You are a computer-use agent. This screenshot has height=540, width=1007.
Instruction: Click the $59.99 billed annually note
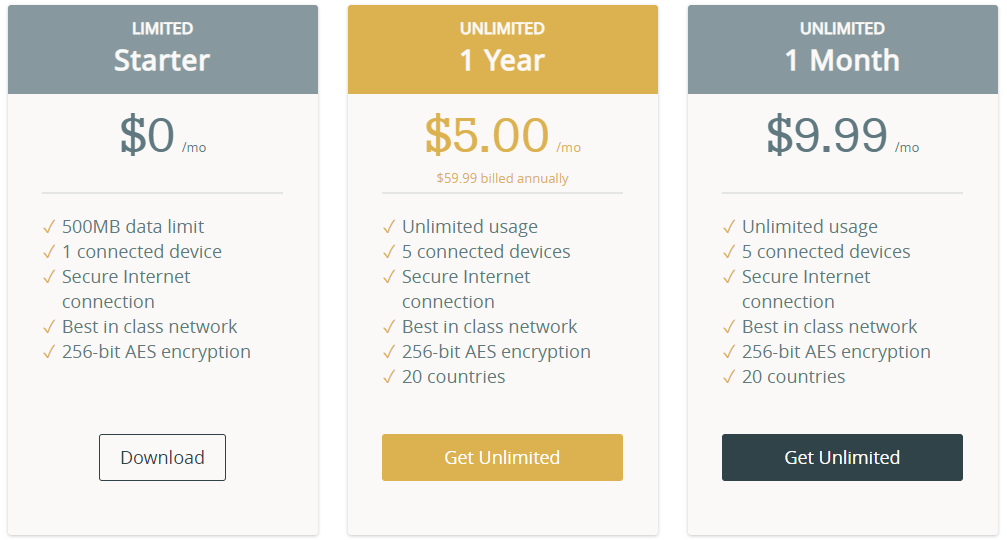pos(502,178)
